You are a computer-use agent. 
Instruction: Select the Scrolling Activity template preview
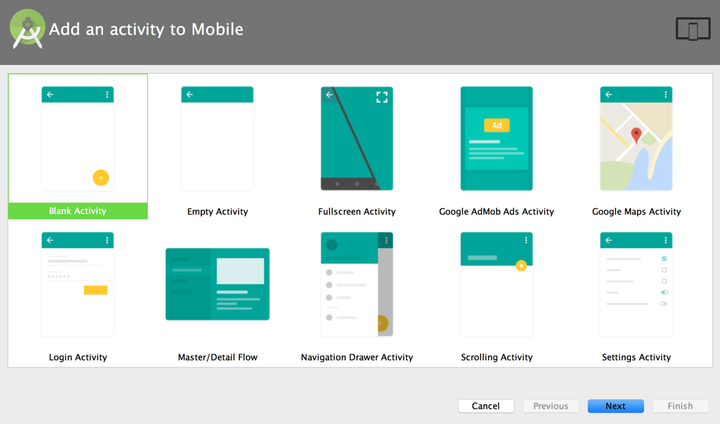496,284
